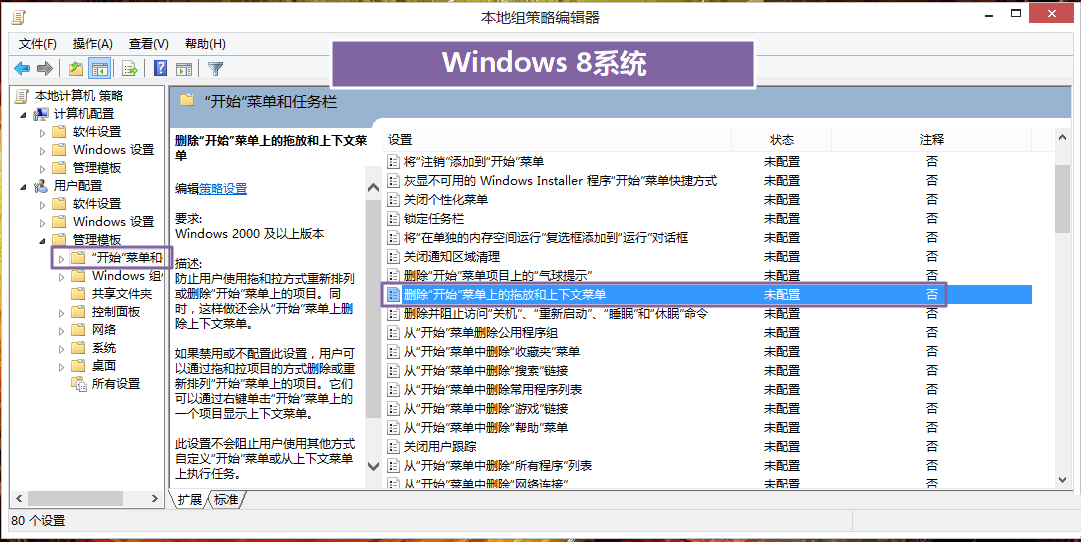This screenshot has width=1081, height=542.
Task: Click policy icon next to 关闭个性化菜单
Action: point(394,199)
